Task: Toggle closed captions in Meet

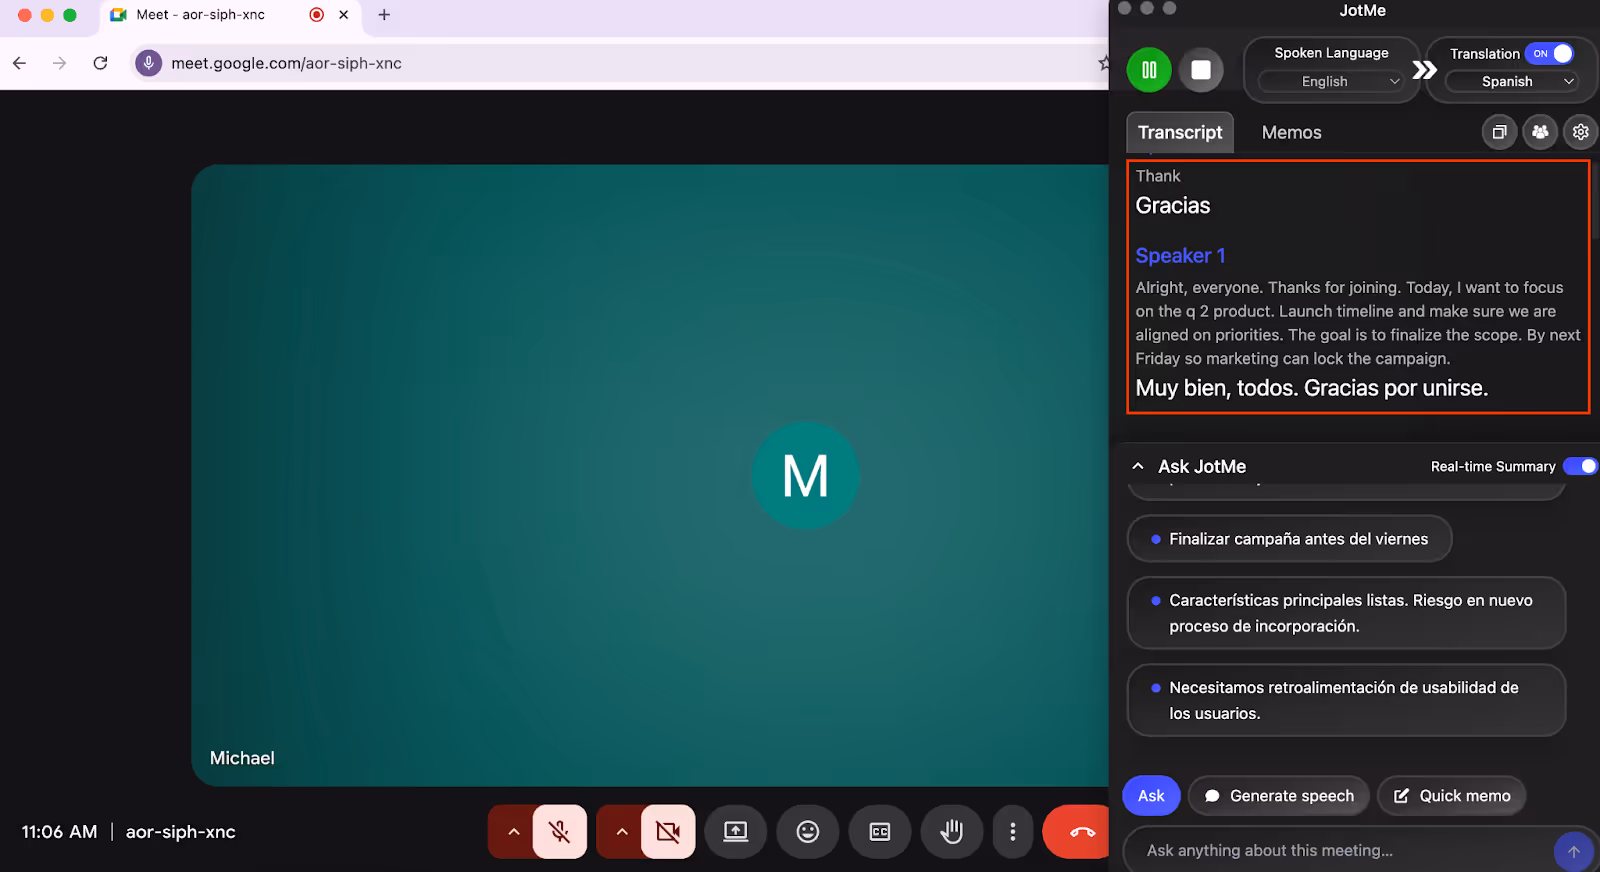Action: click(880, 832)
